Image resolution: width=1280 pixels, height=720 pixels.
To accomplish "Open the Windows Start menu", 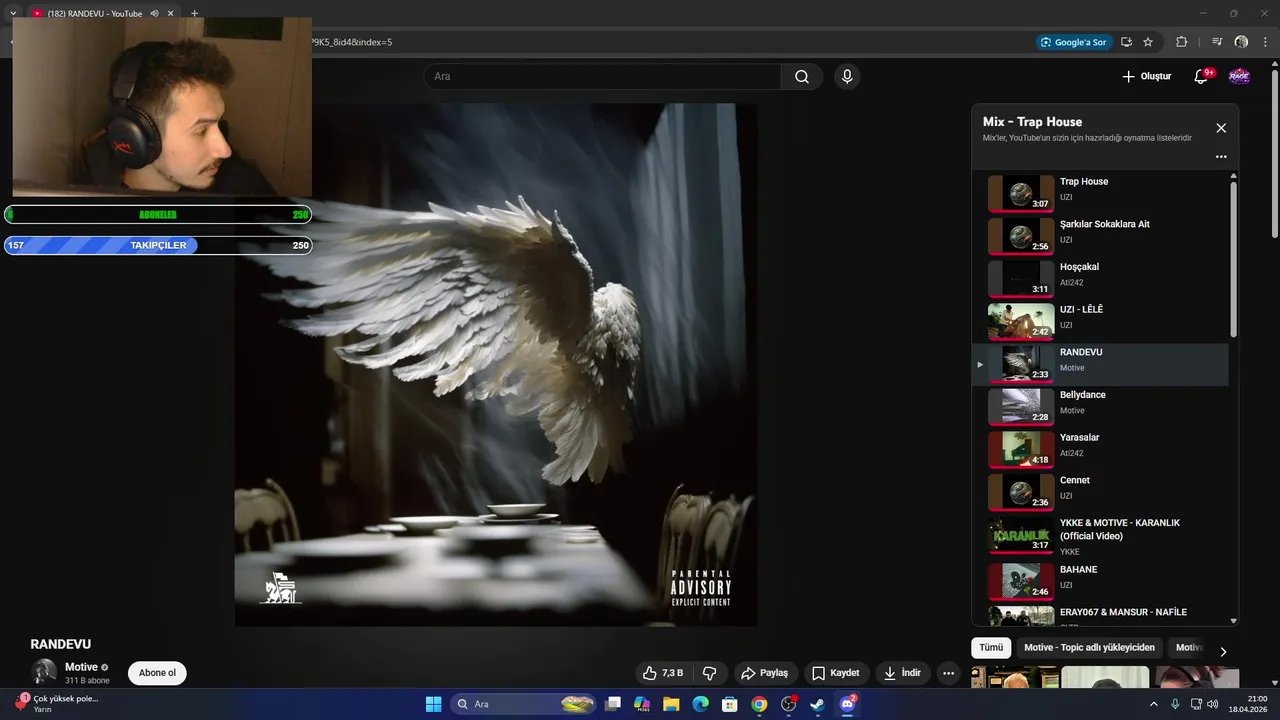I will (433, 704).
